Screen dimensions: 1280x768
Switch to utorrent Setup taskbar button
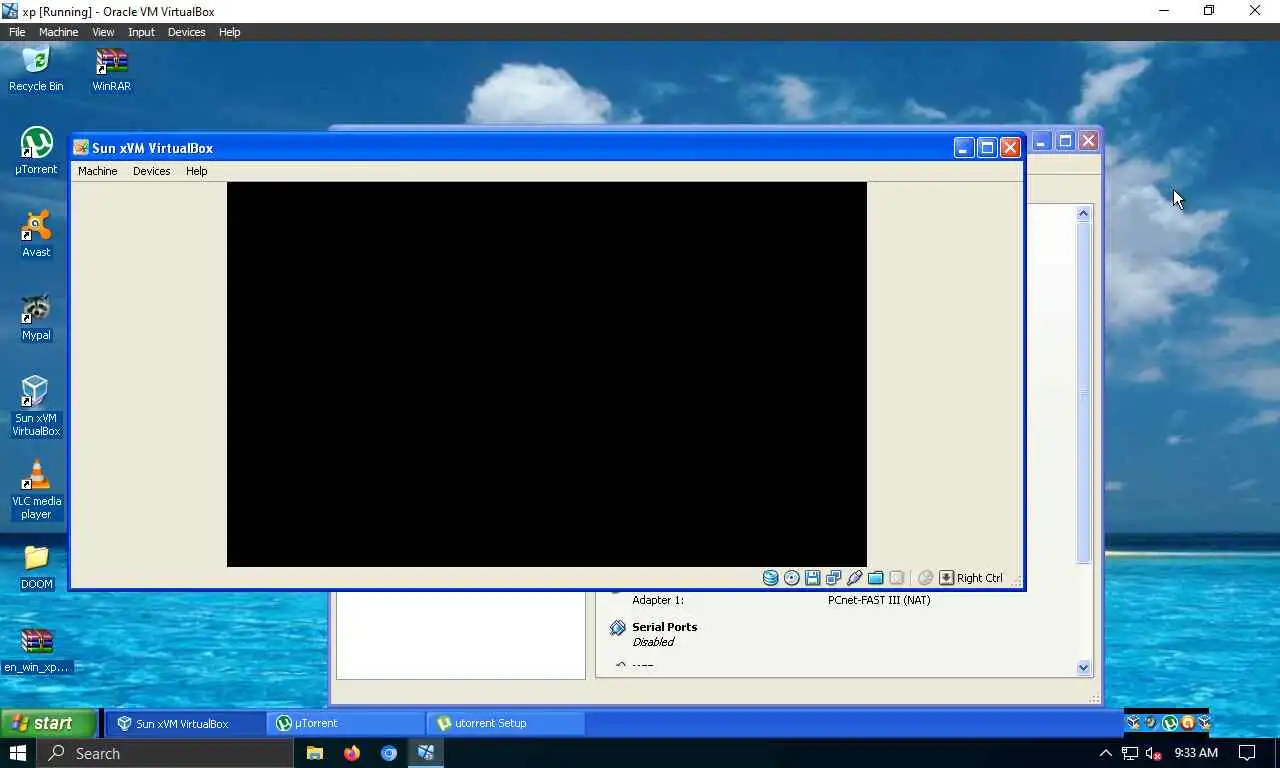506,723
